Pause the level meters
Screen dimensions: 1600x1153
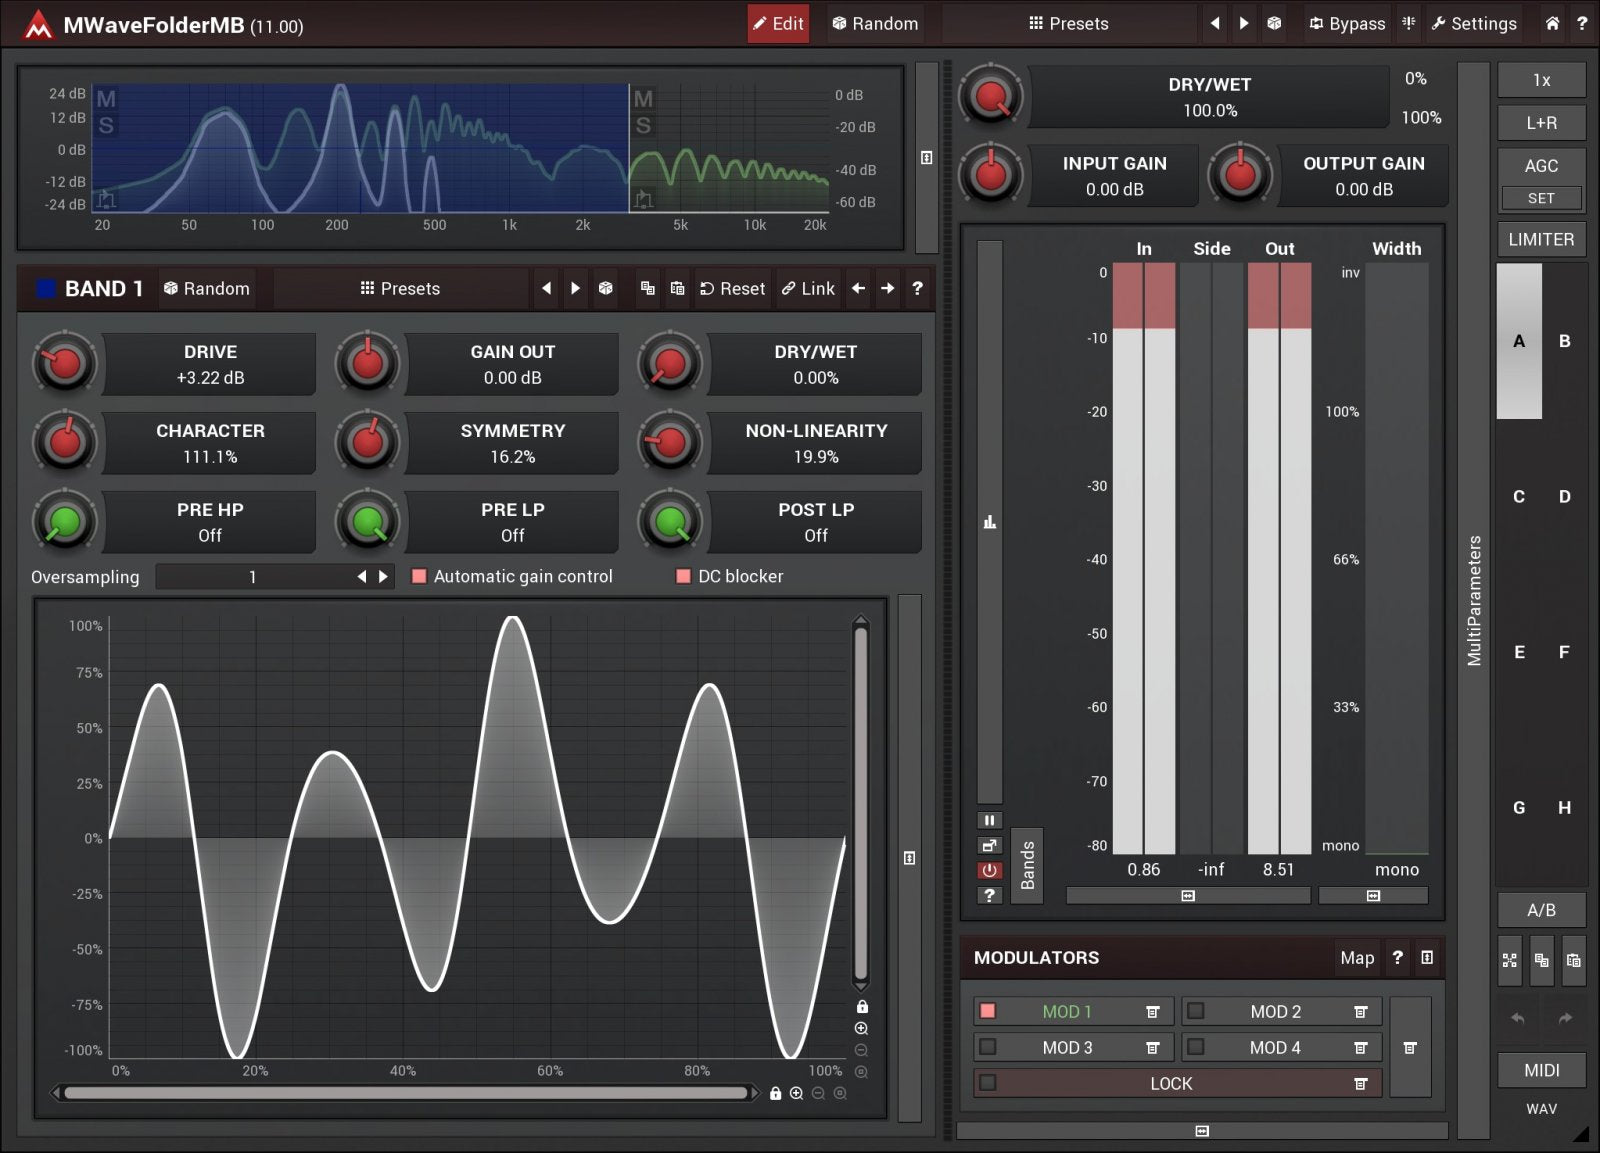coord(989,820)
